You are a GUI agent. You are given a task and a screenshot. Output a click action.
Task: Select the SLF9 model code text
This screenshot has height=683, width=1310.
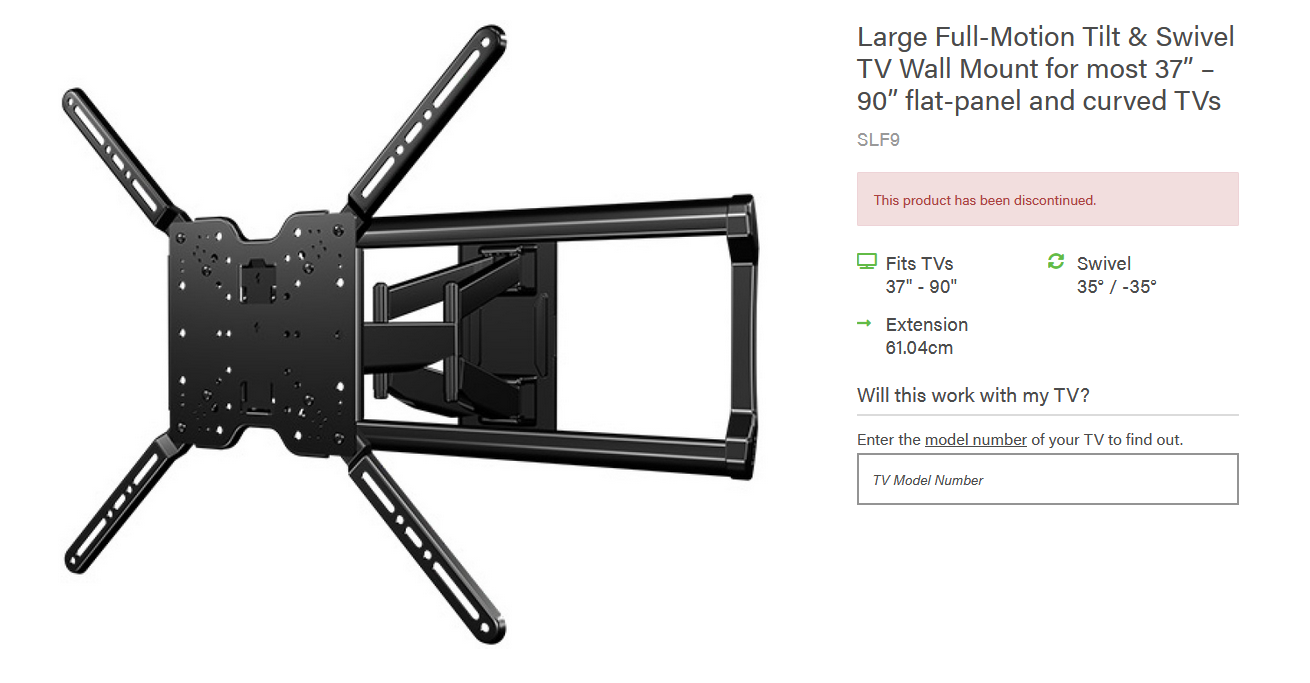pyautogui.click(x=878, y=140)
